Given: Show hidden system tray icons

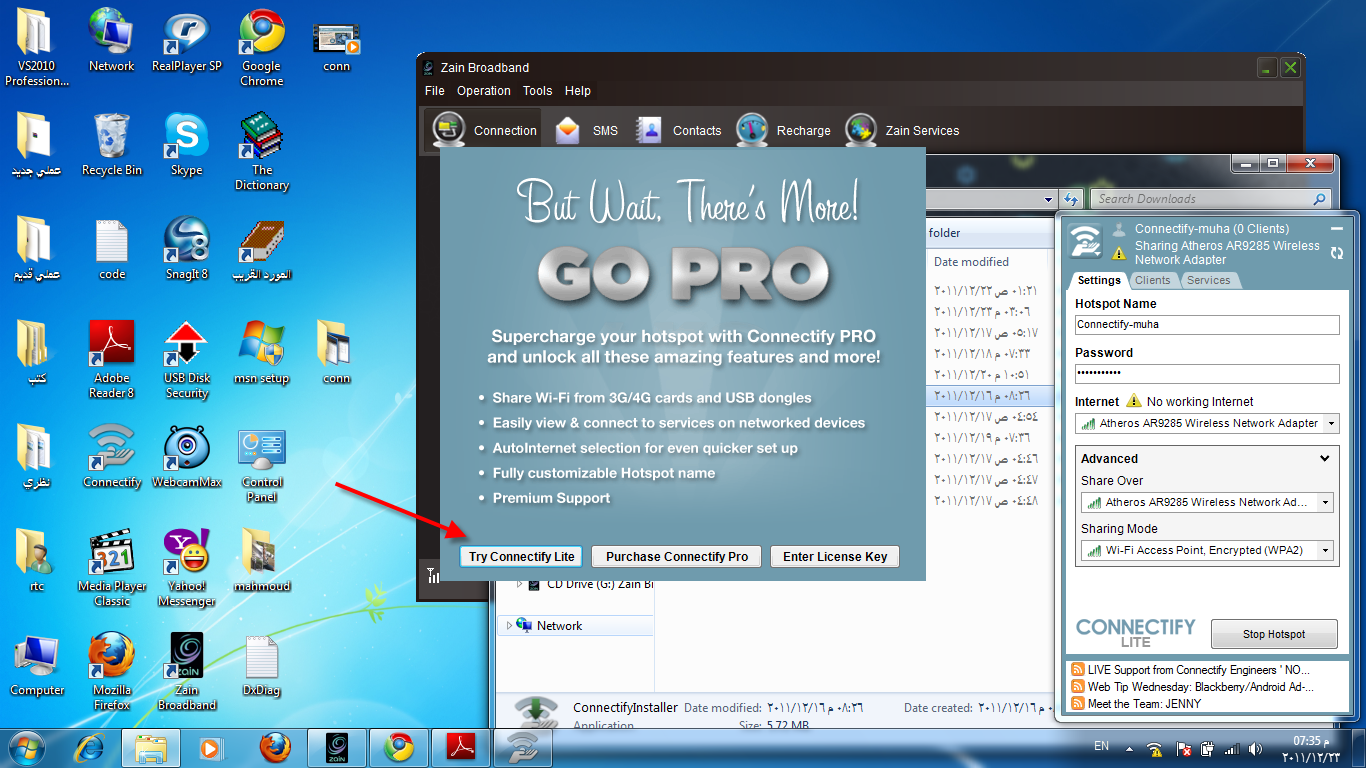Looking at the screenshot, I should point(1129,748).
